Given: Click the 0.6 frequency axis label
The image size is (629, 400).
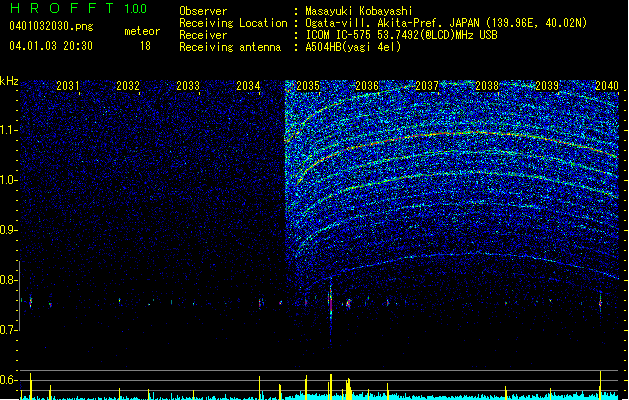Looking at the screenshot, I should 8,380.
